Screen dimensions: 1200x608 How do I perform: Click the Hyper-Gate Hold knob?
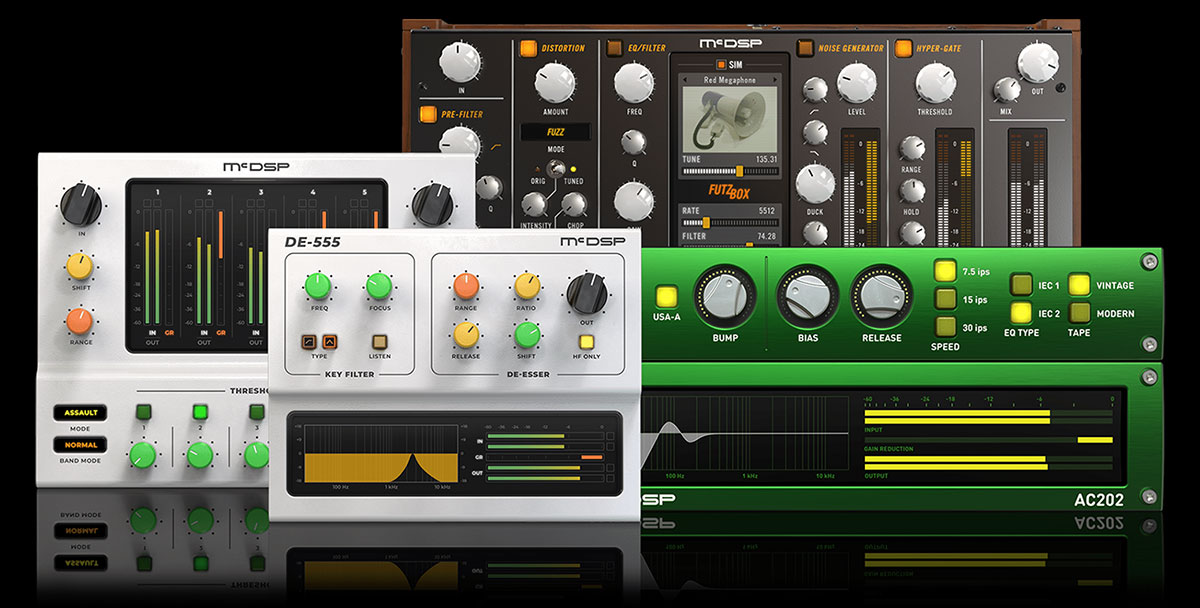tap(911, 191)
